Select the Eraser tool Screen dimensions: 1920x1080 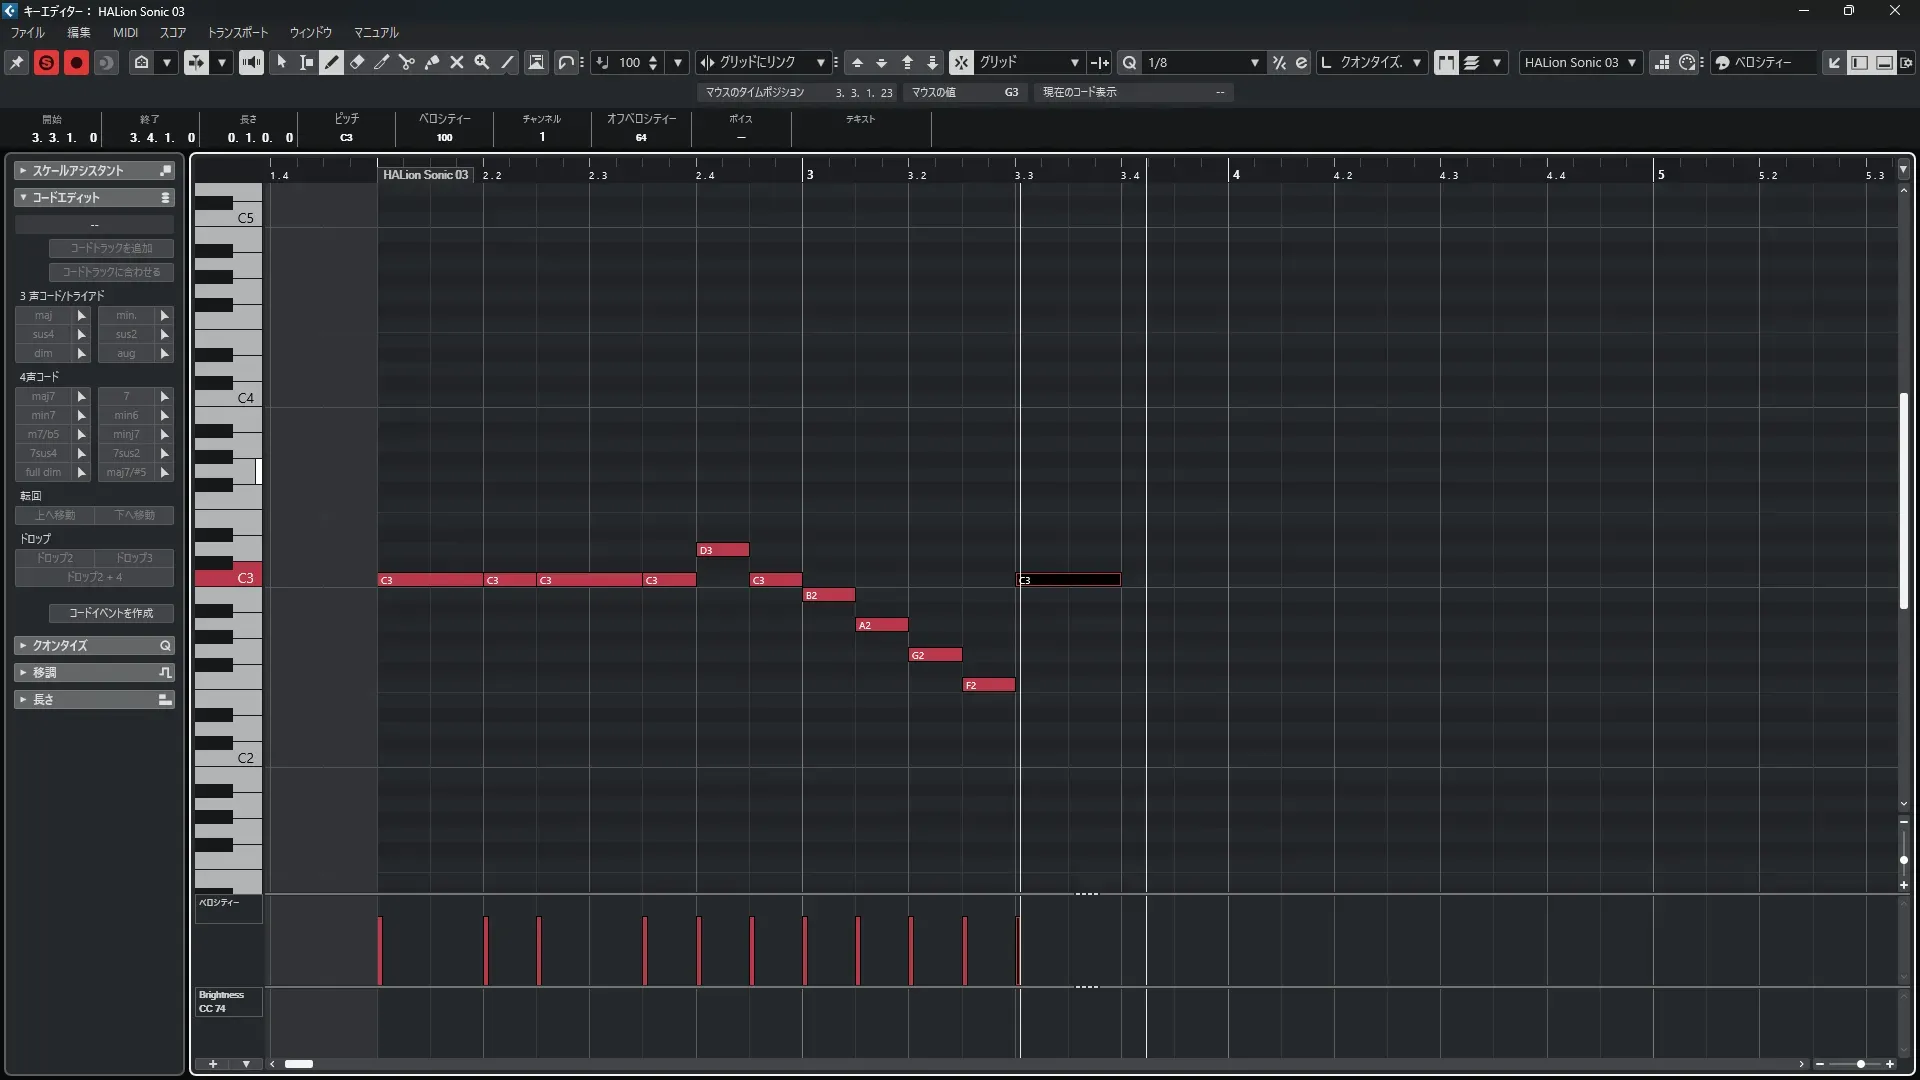coord(357,62)
